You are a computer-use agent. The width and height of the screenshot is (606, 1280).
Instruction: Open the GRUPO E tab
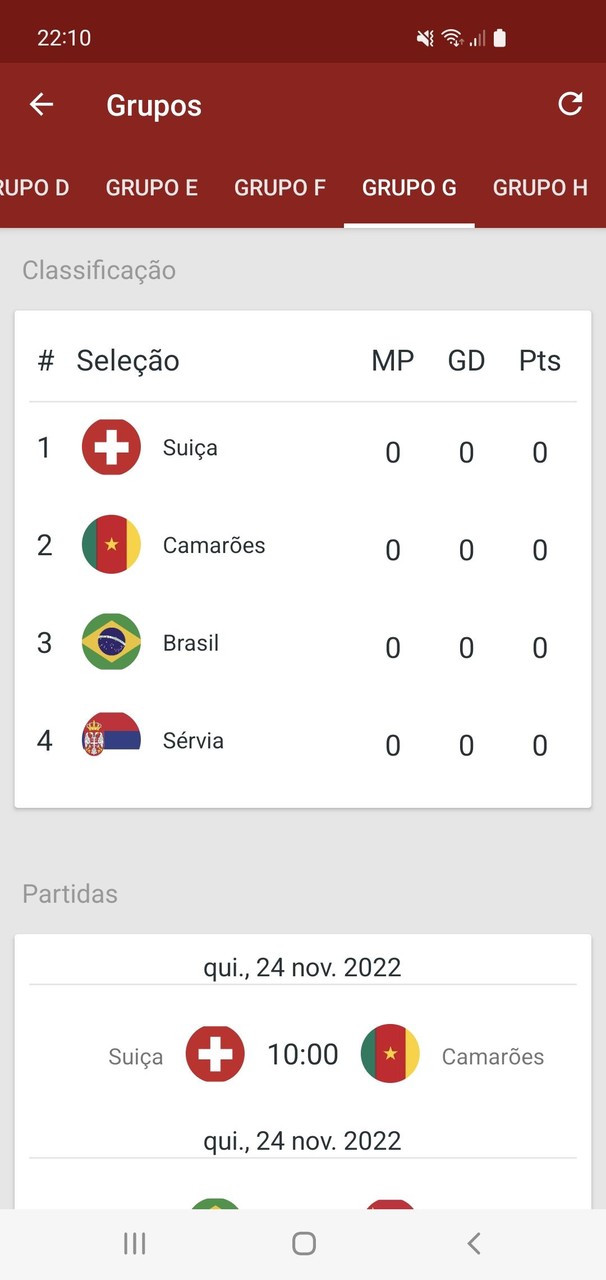click(152, 188)
